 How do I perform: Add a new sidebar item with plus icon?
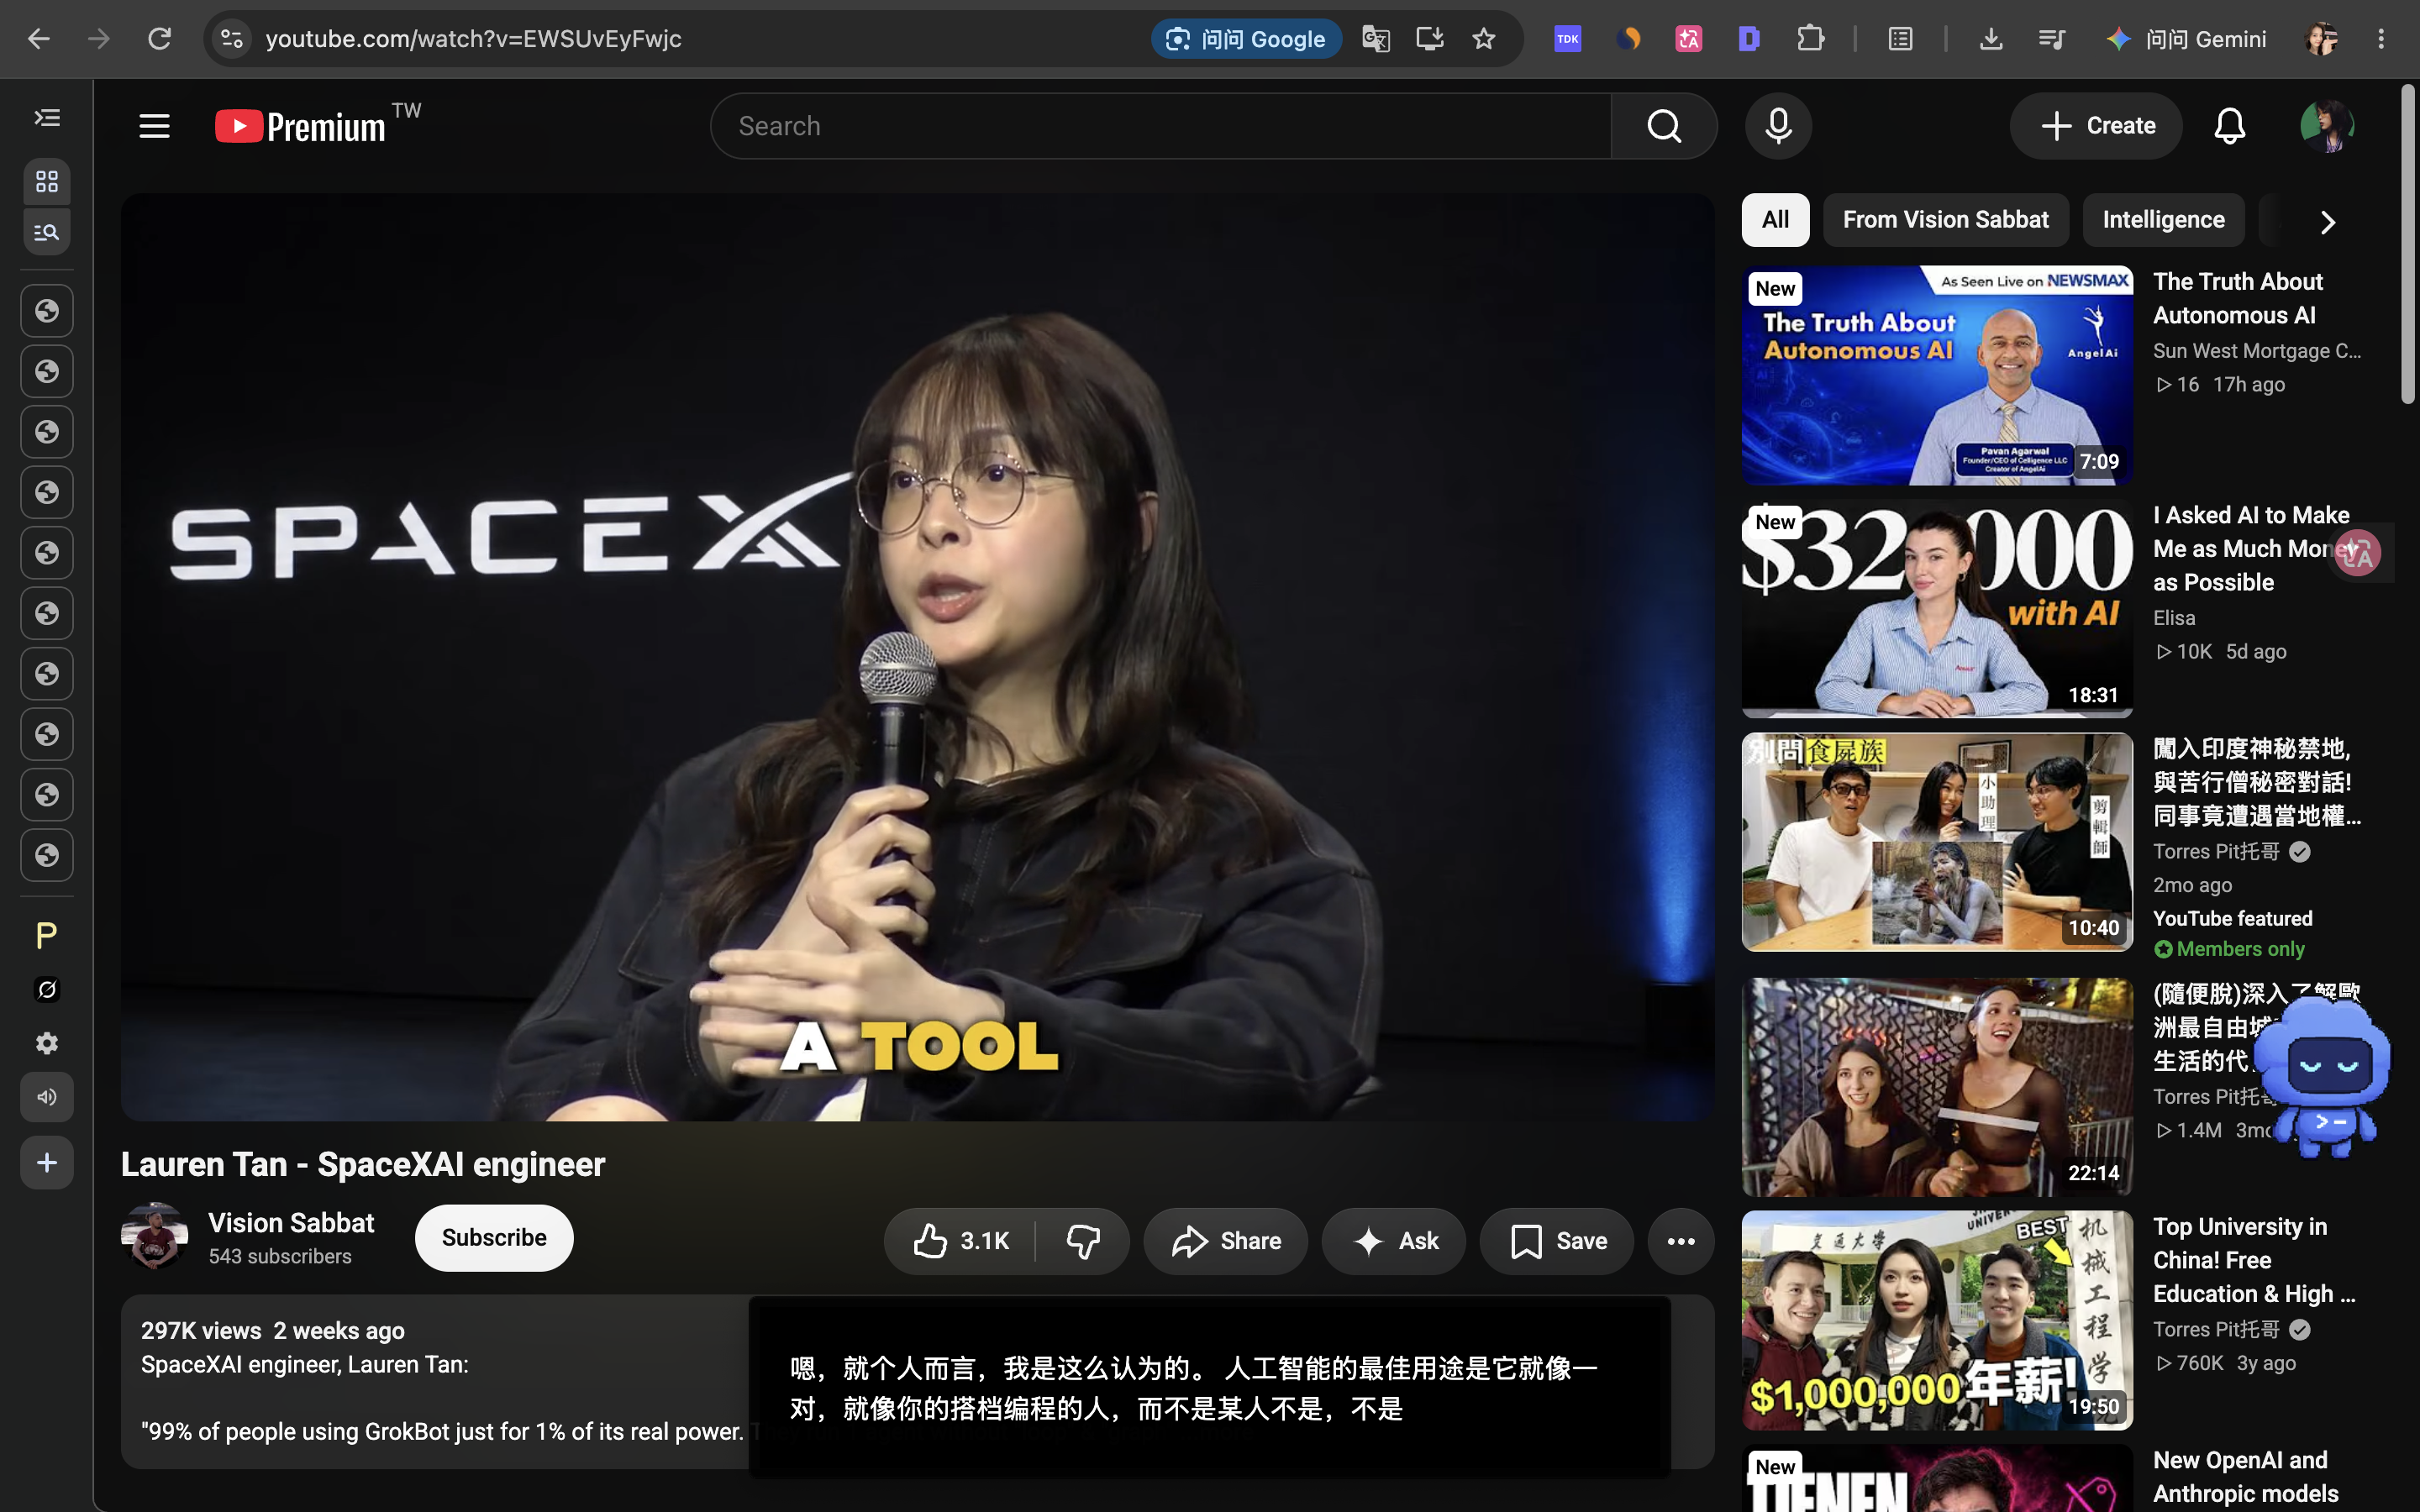(47, 1162)
